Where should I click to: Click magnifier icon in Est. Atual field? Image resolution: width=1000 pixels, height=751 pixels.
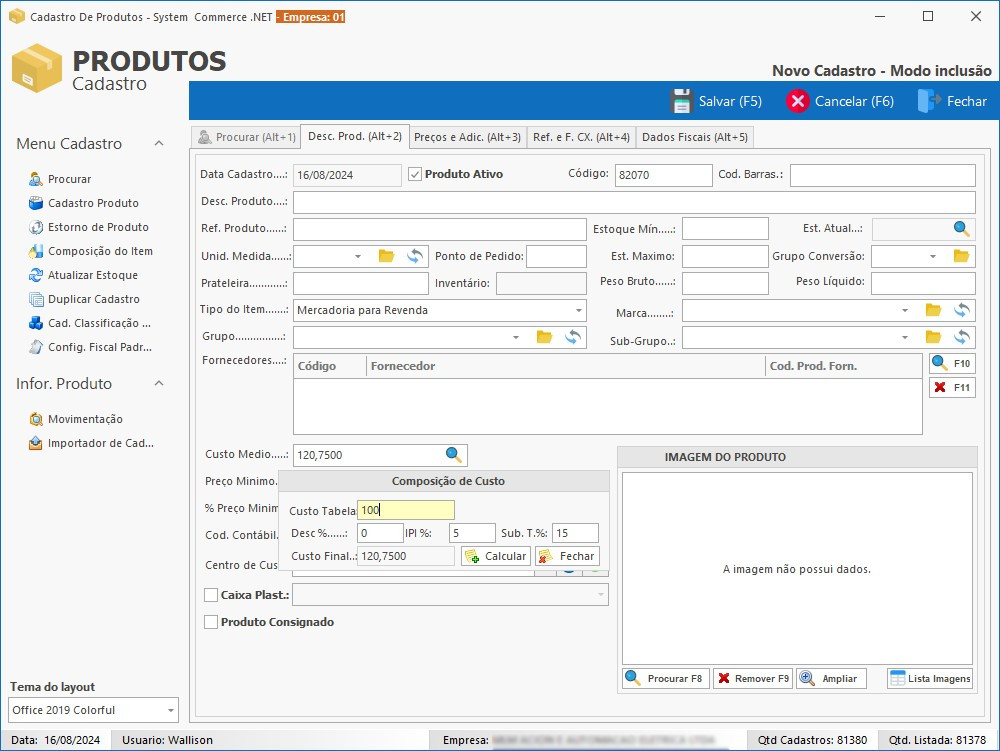[x=961, y=229]
